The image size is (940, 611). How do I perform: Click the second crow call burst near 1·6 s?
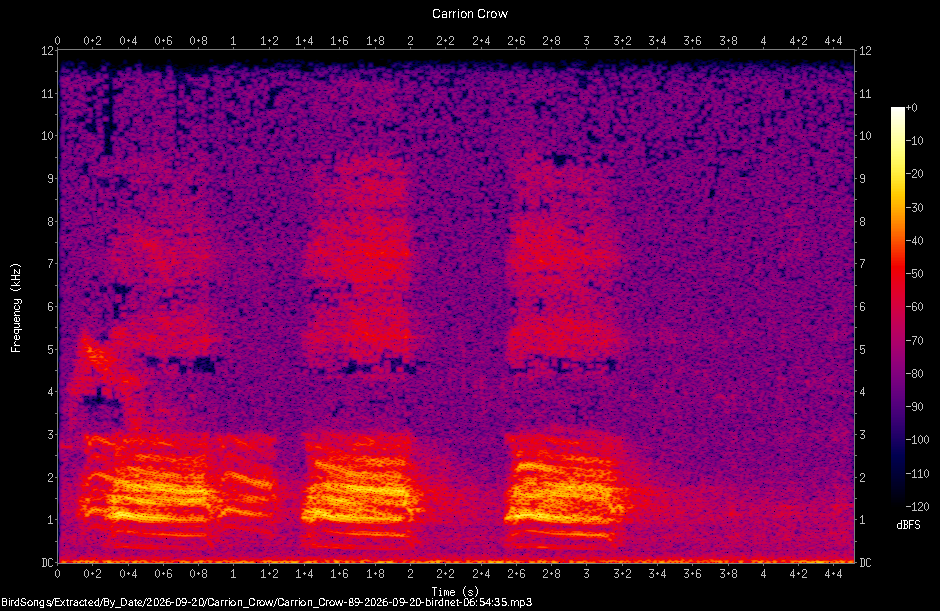tap(360, 492)
